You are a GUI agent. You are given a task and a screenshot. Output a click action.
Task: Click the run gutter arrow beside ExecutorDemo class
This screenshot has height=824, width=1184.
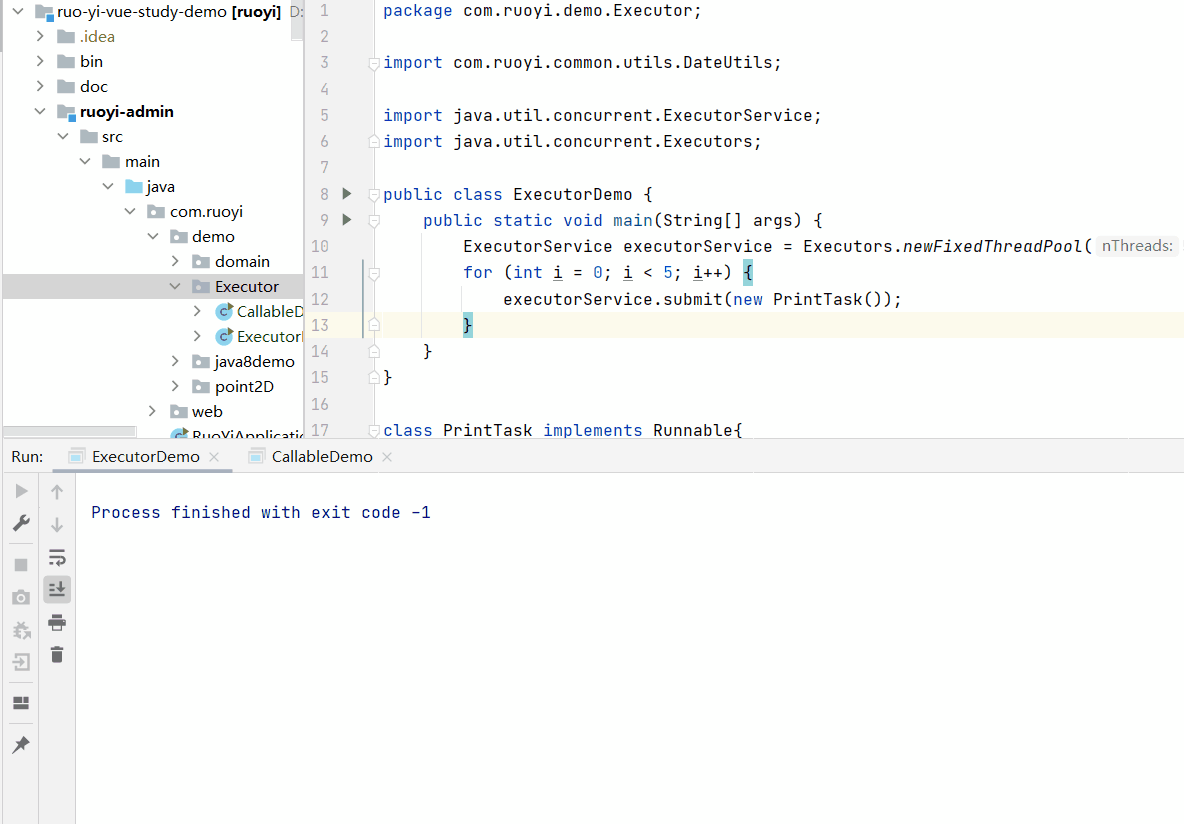(x=347, y=194)
